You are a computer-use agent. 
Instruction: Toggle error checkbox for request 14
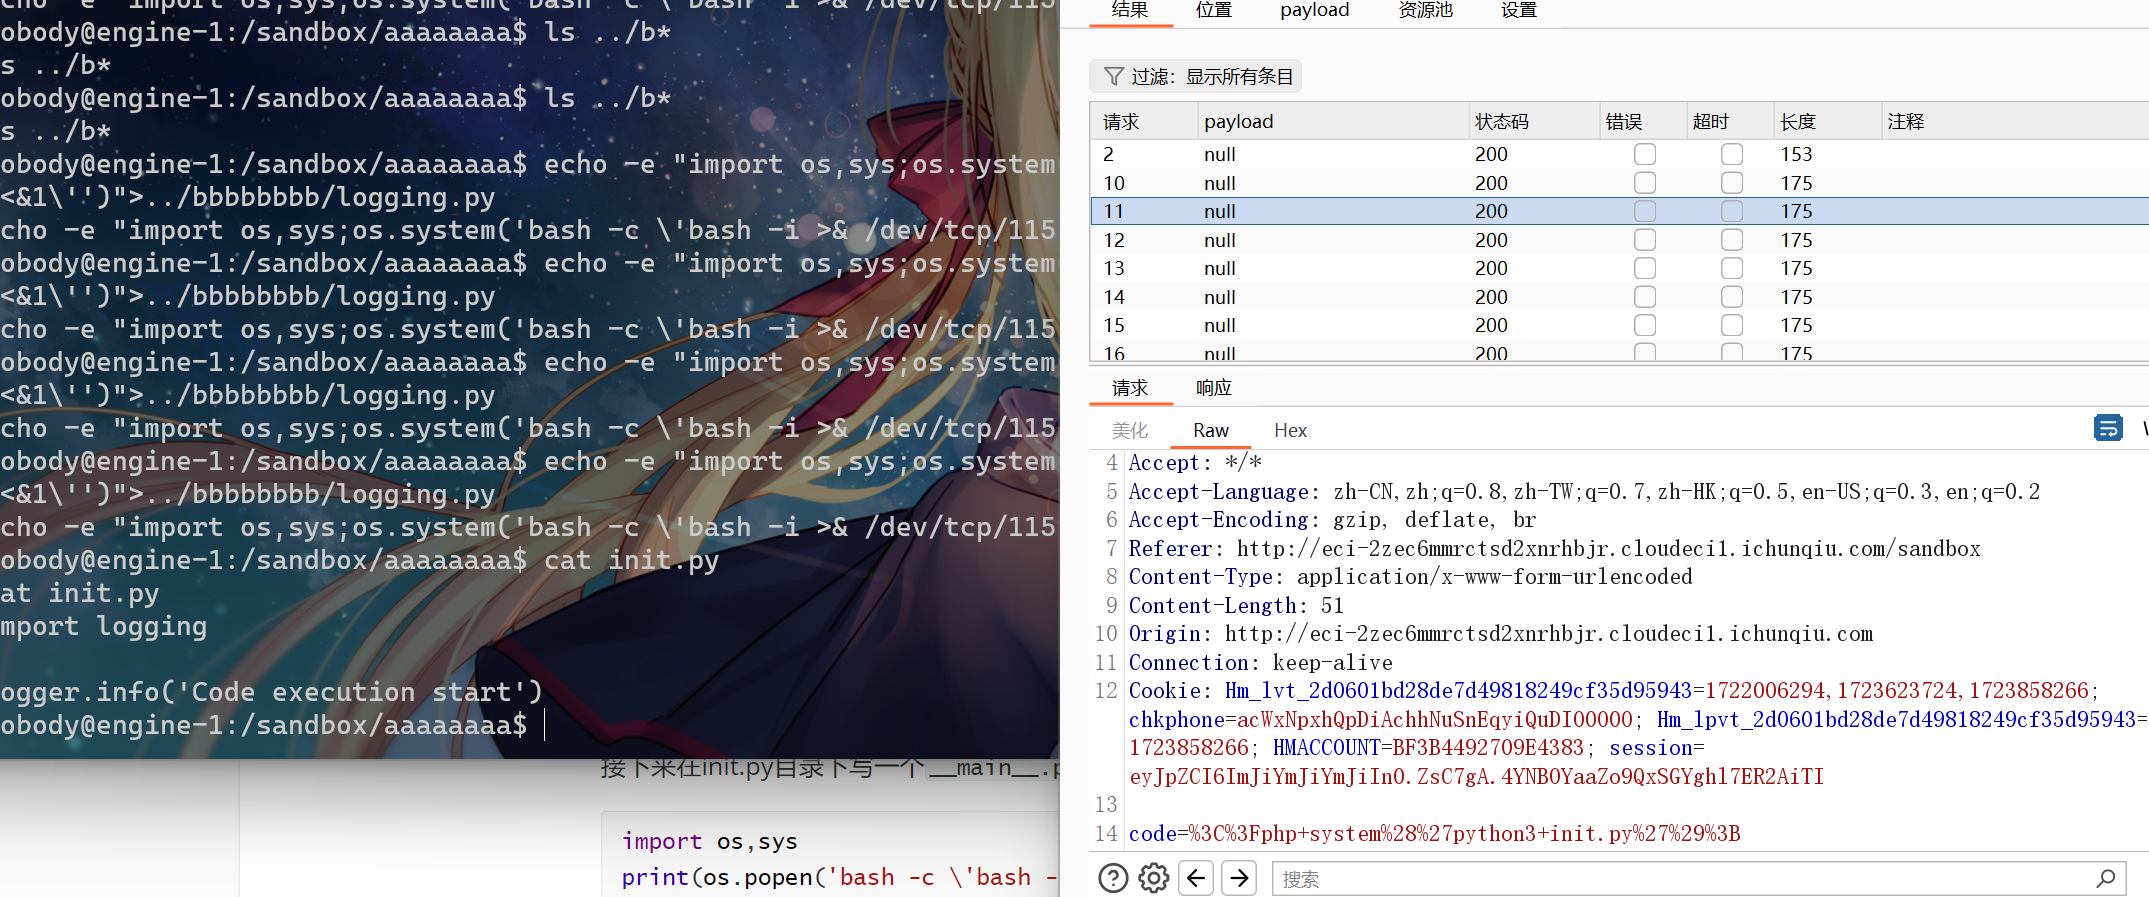click(1645, 297)
